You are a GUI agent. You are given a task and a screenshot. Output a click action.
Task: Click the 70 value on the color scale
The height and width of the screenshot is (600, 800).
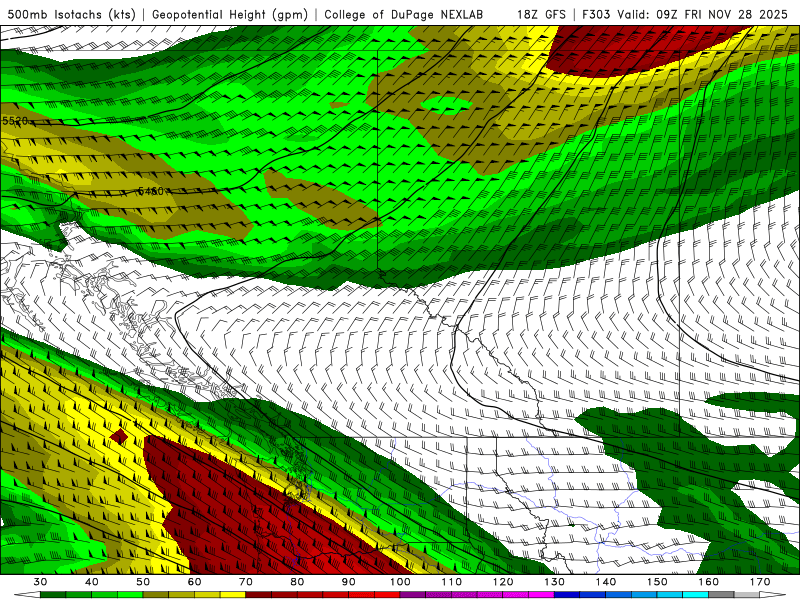coord(246,582)
